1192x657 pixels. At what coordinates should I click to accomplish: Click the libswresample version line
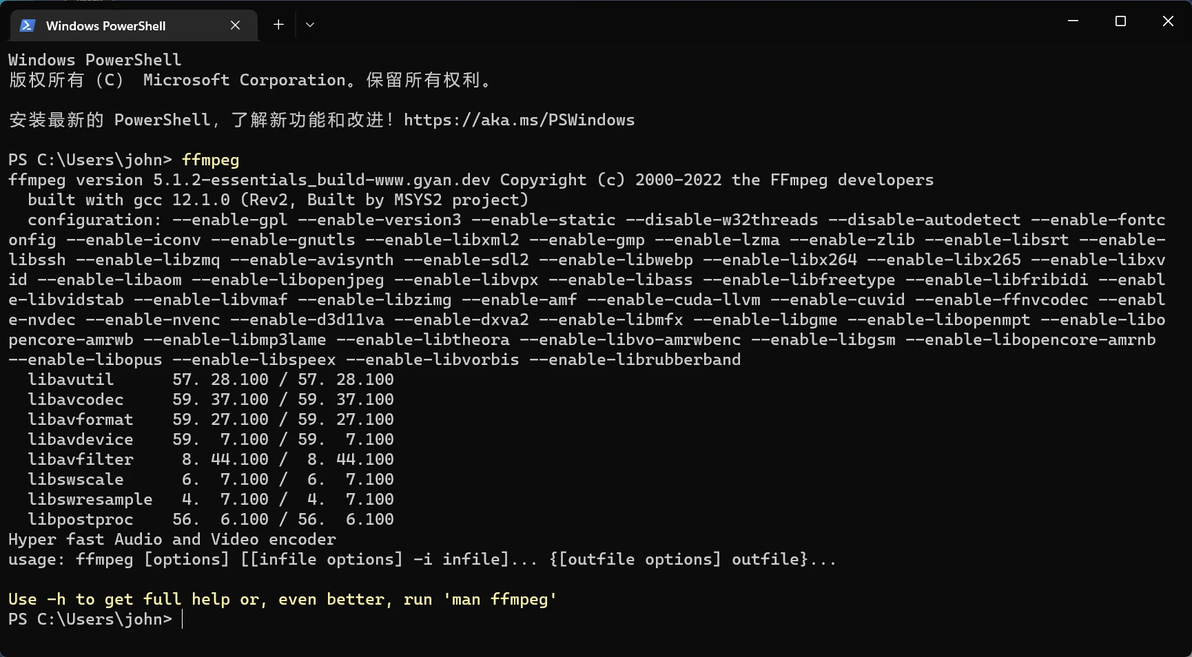point(210,500)
